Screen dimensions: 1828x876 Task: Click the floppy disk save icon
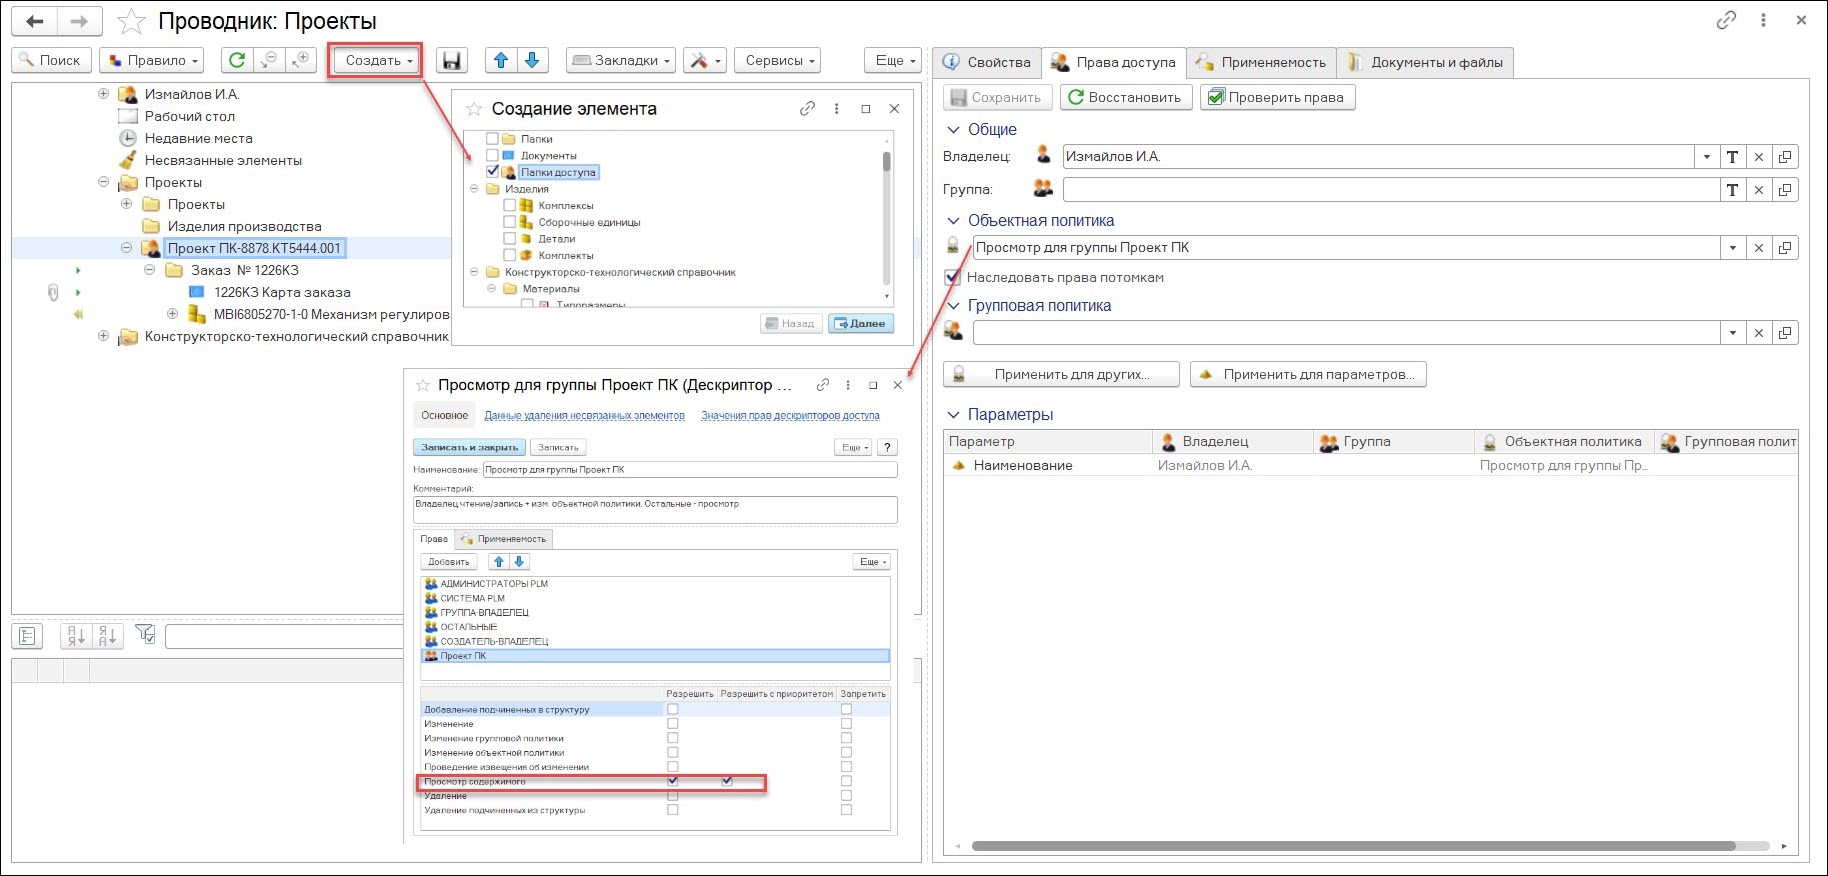coord(452,60)
